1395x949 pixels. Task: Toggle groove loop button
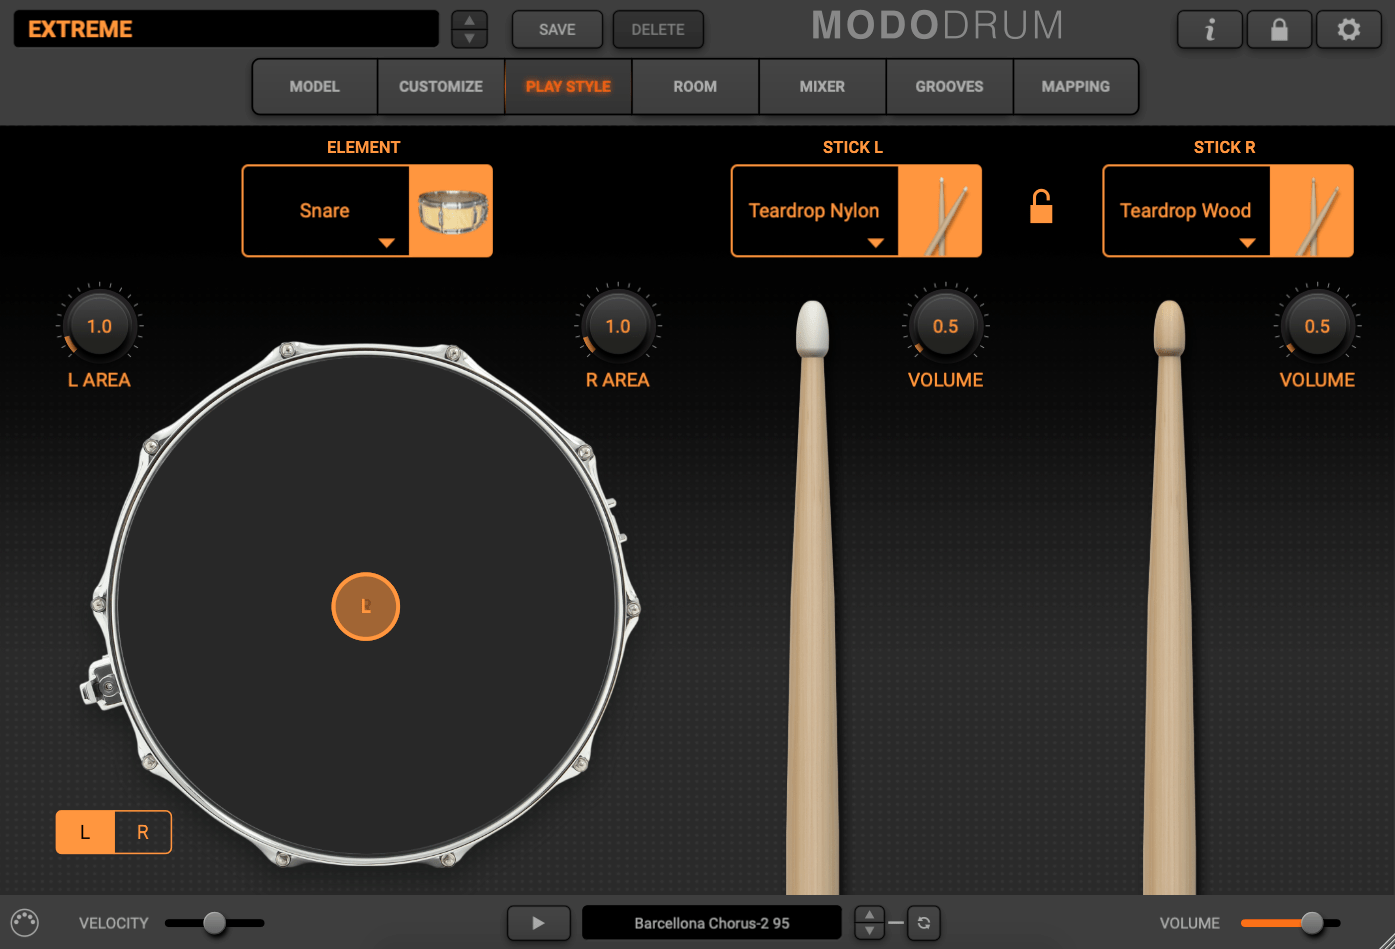(x=924, y=923)
